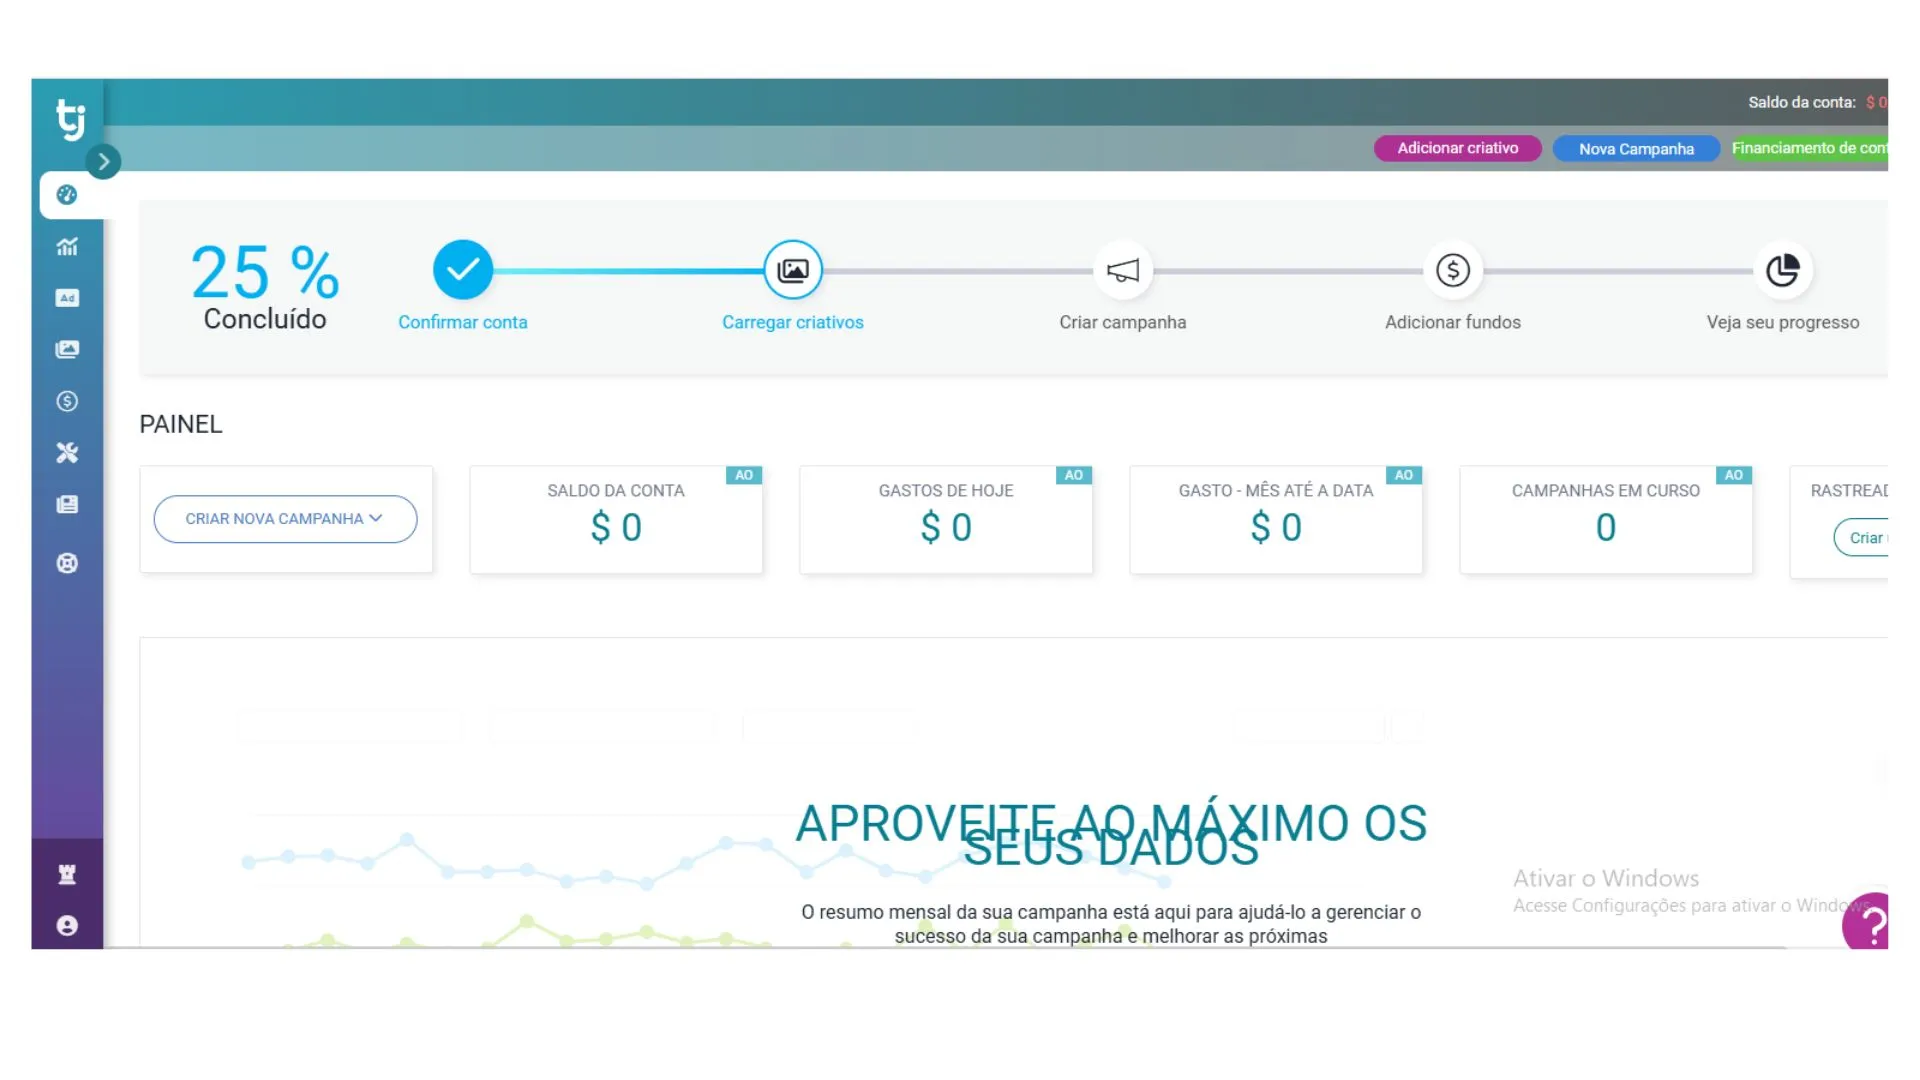Open the newspaper sidebar icon
The height and width of the screenshot is (1080, 1920).
pos(67,505)
